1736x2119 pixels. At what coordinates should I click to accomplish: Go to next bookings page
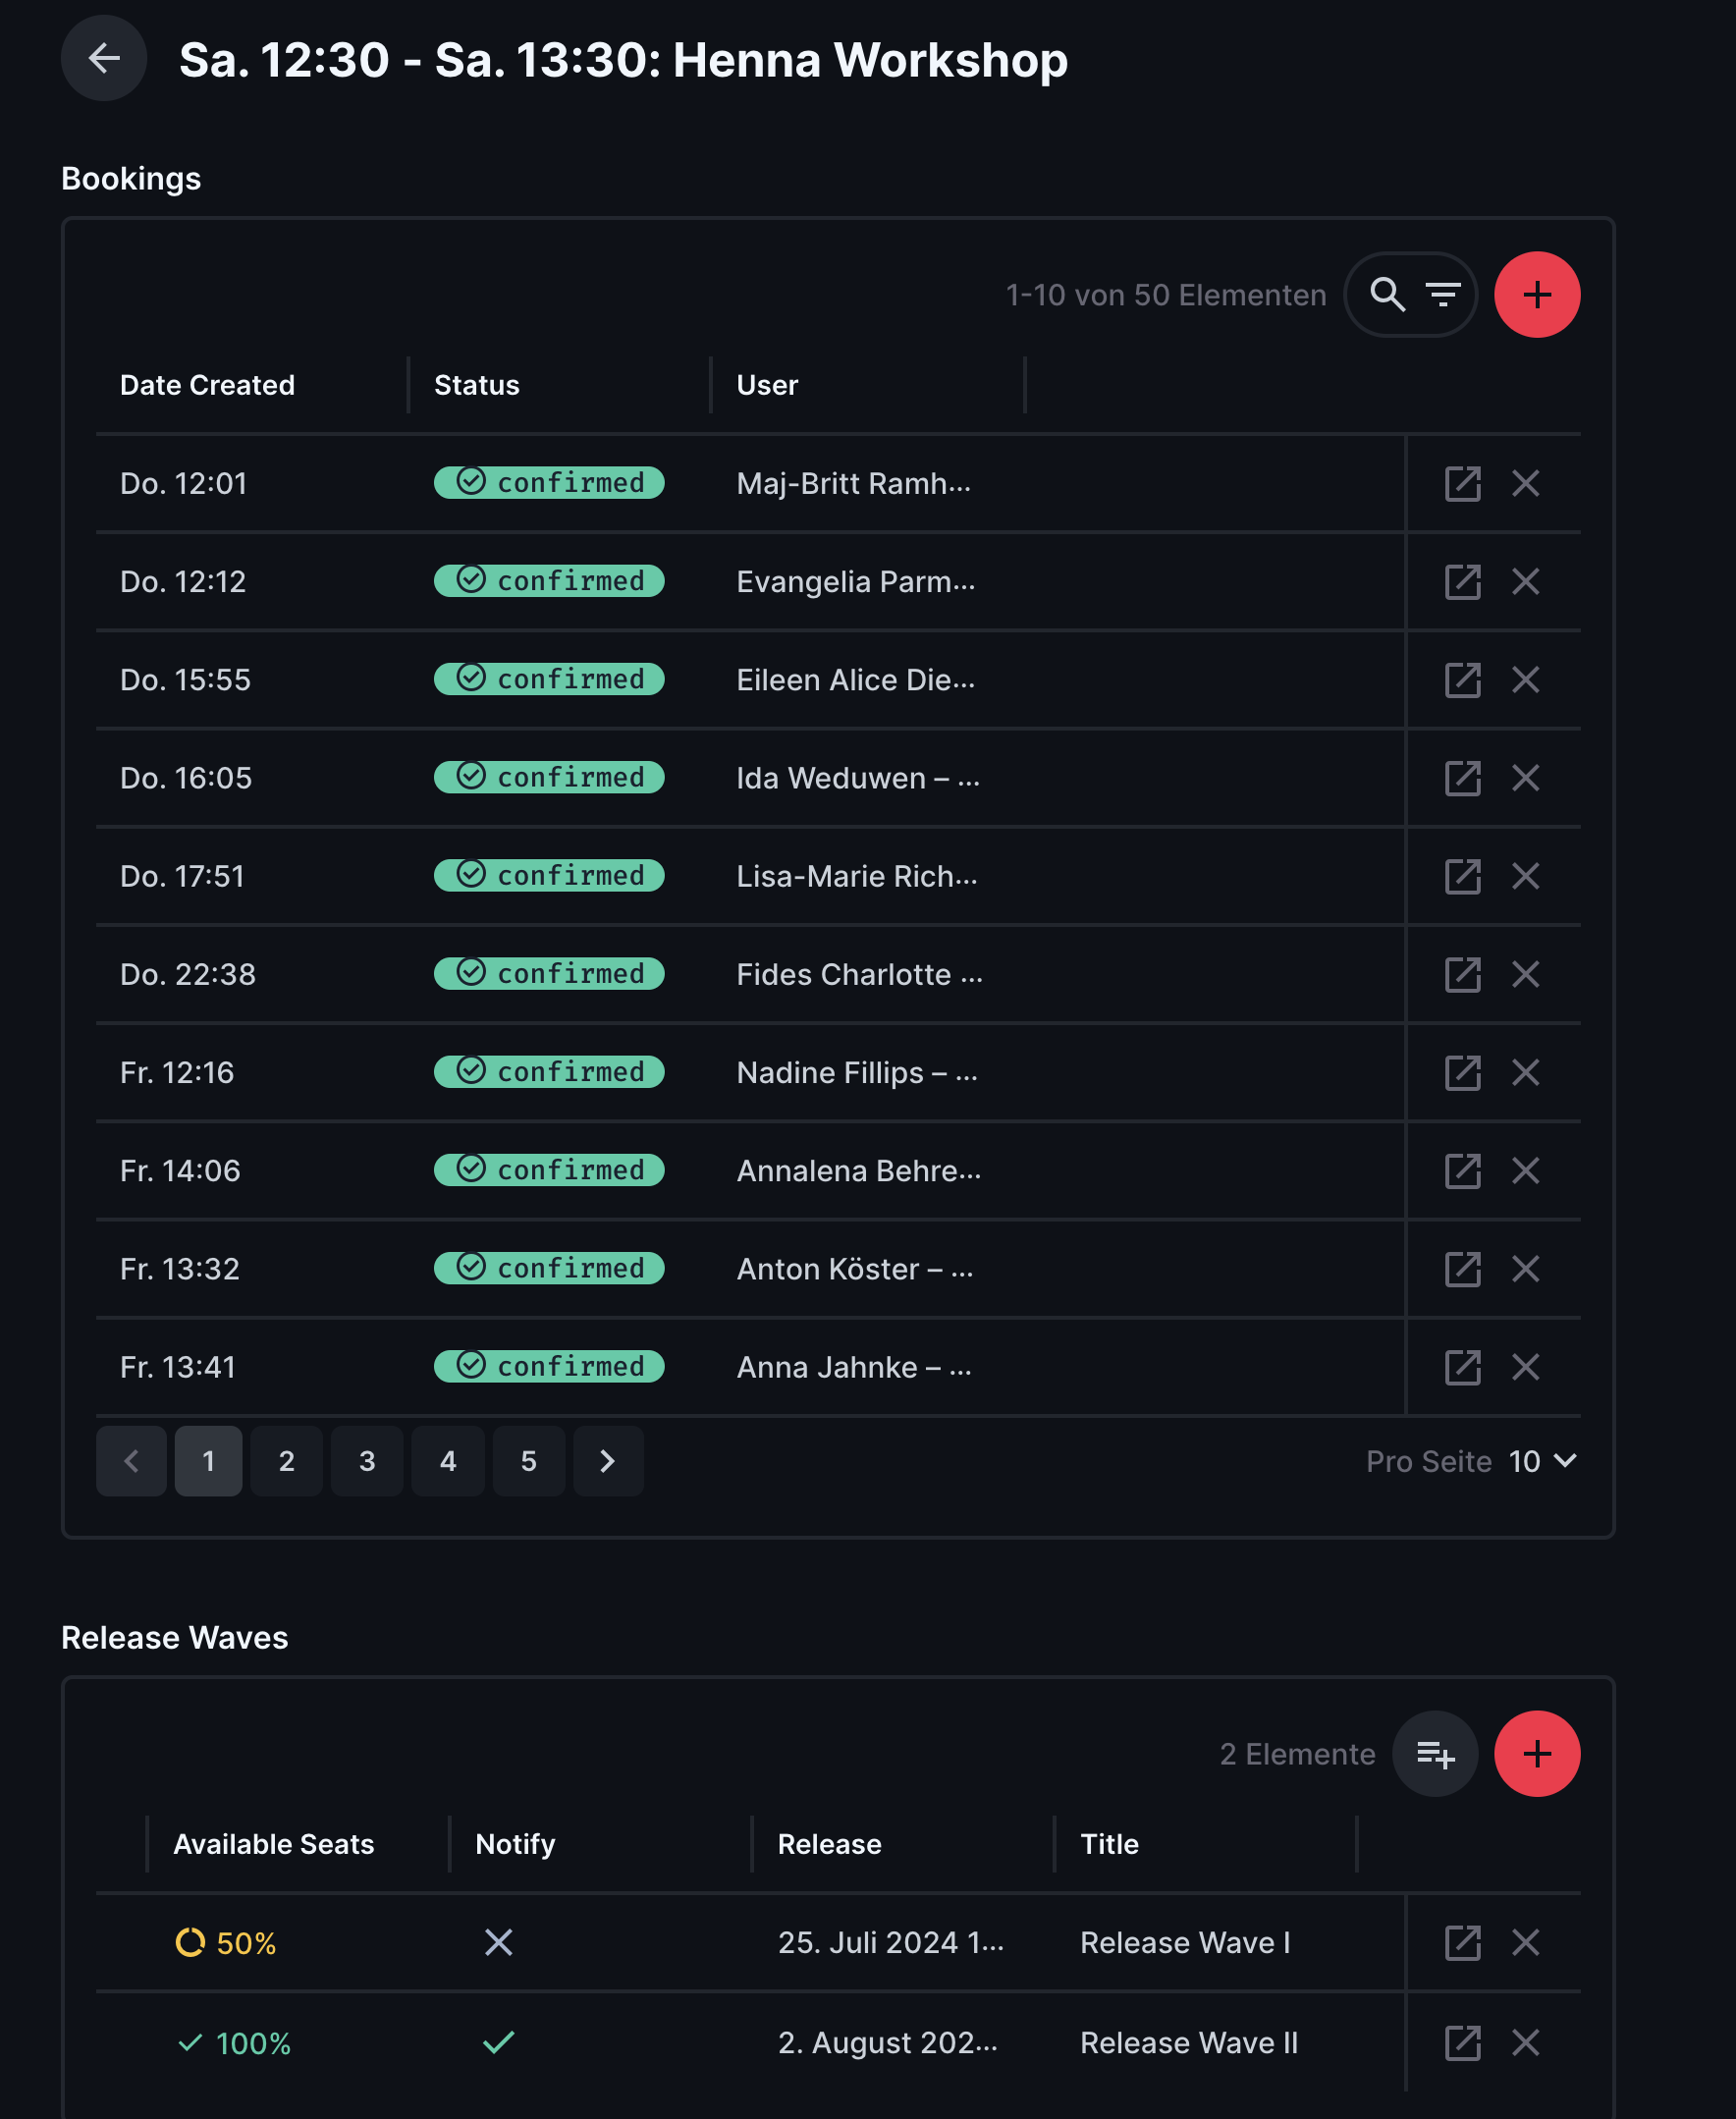(x=607, y=1462)
